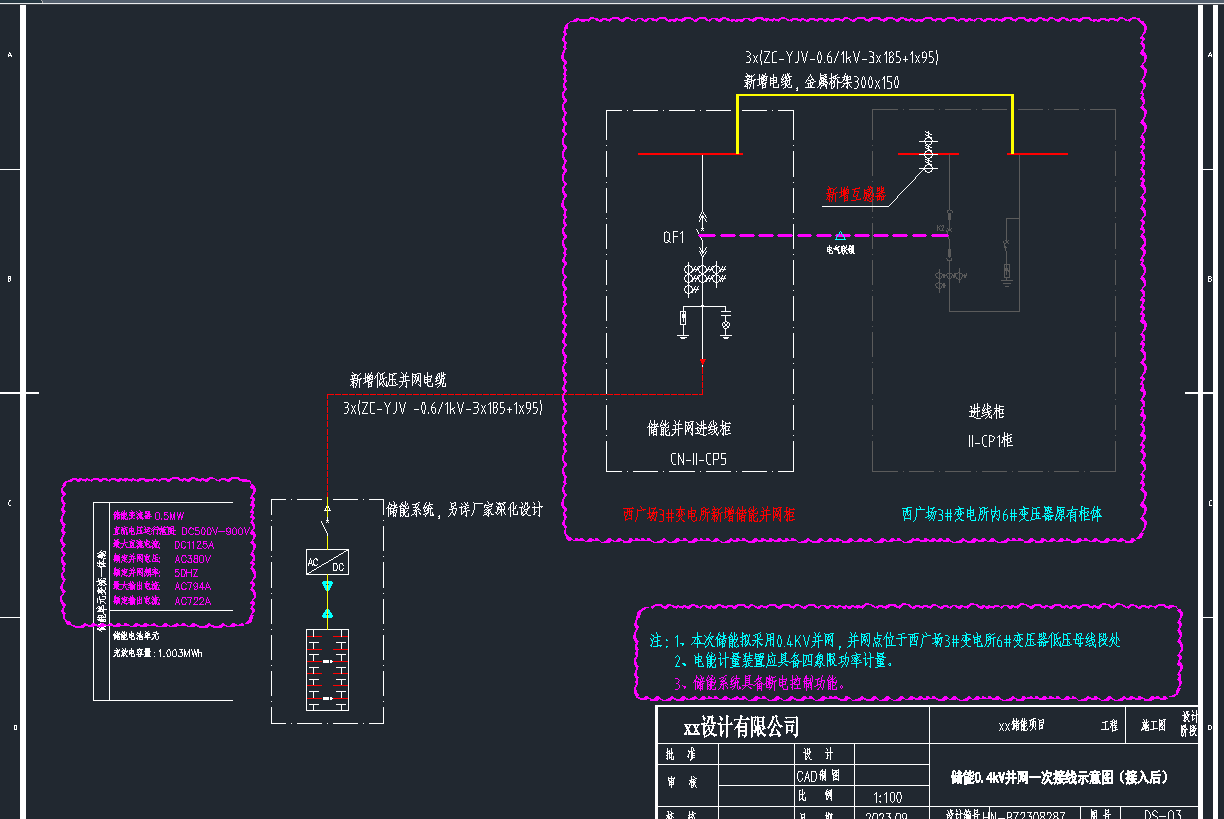Select the yellow cable bridge line
This screenshot has height=819, width=1224.
pos(875,96)
